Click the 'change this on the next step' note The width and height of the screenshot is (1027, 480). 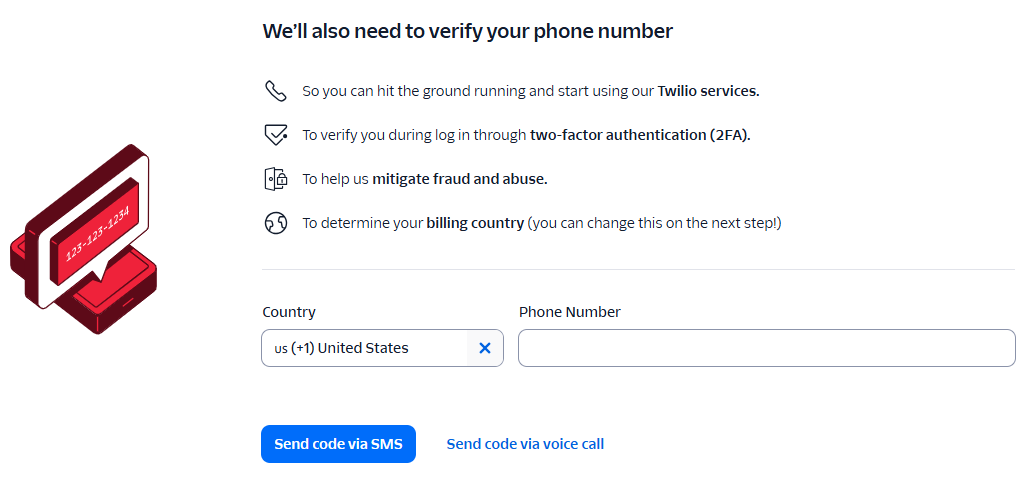click(655, 223)
